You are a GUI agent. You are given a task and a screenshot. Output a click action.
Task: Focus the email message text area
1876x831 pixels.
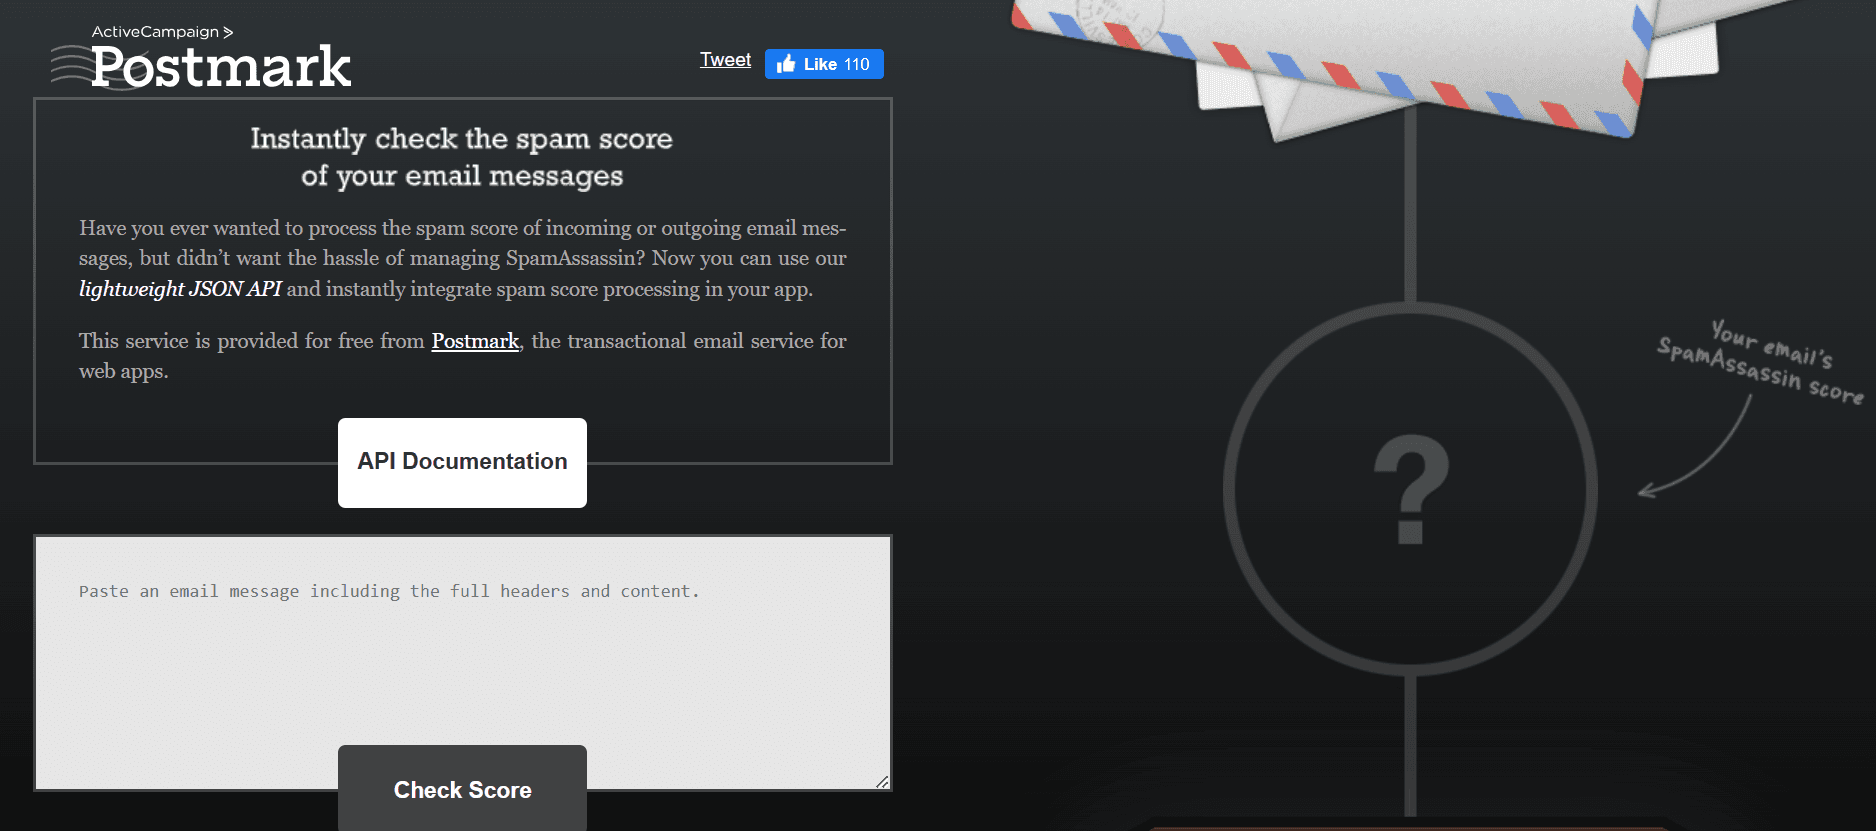[x=463, y=663]
